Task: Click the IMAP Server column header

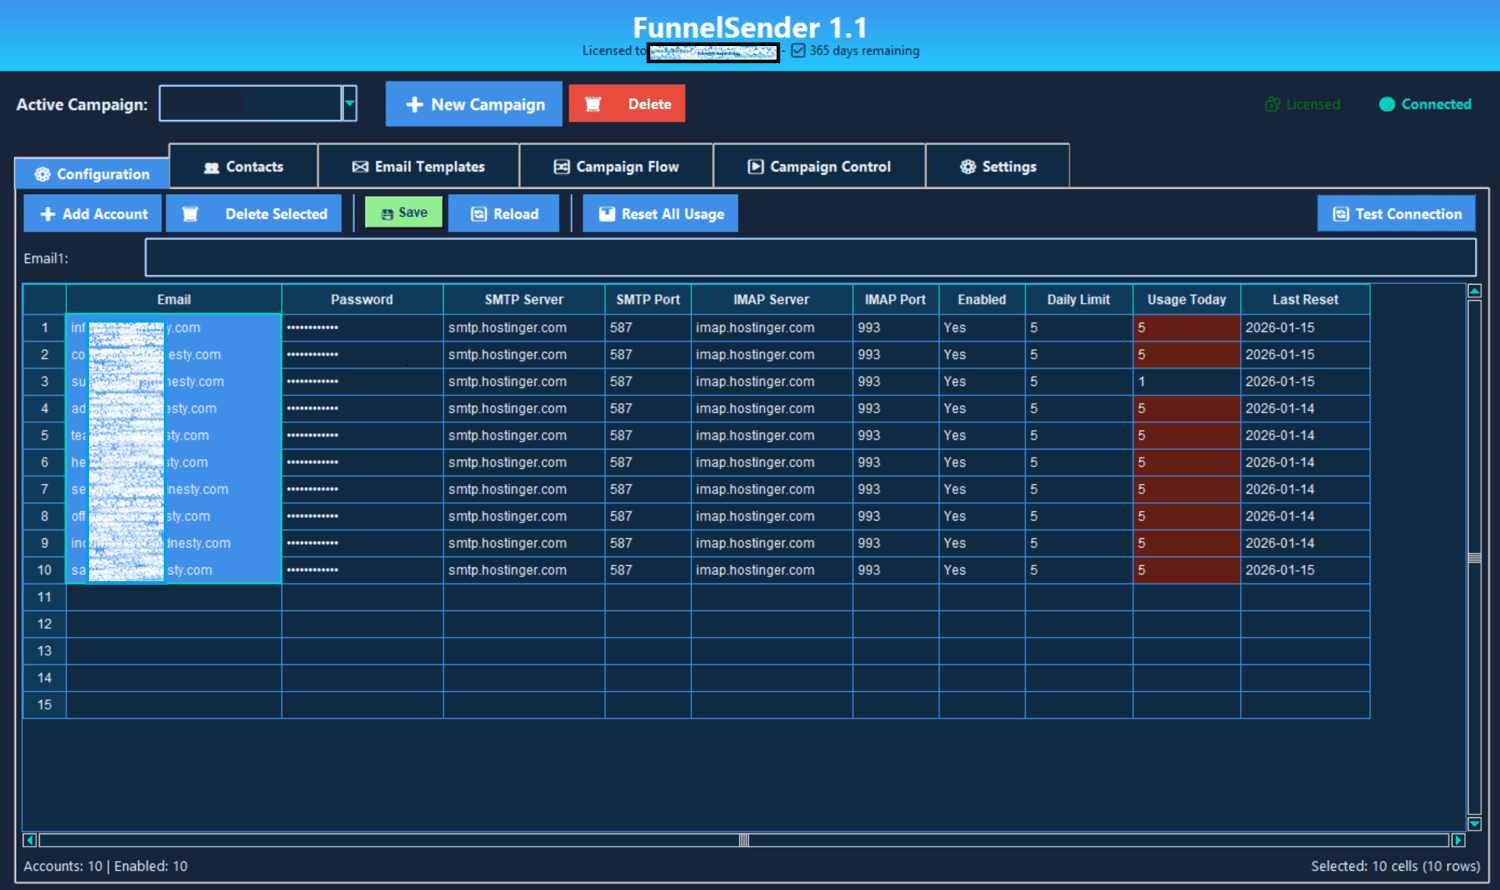Action: click(771, 299)
